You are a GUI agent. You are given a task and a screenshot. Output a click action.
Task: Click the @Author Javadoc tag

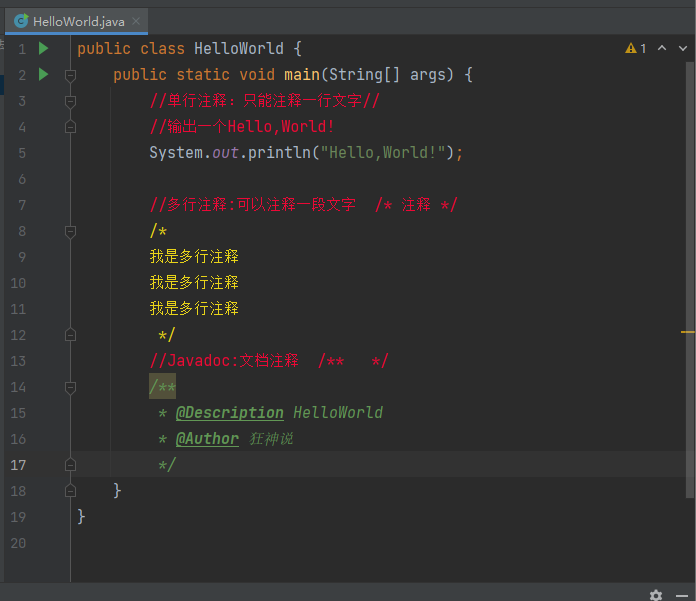click(207, 439)
